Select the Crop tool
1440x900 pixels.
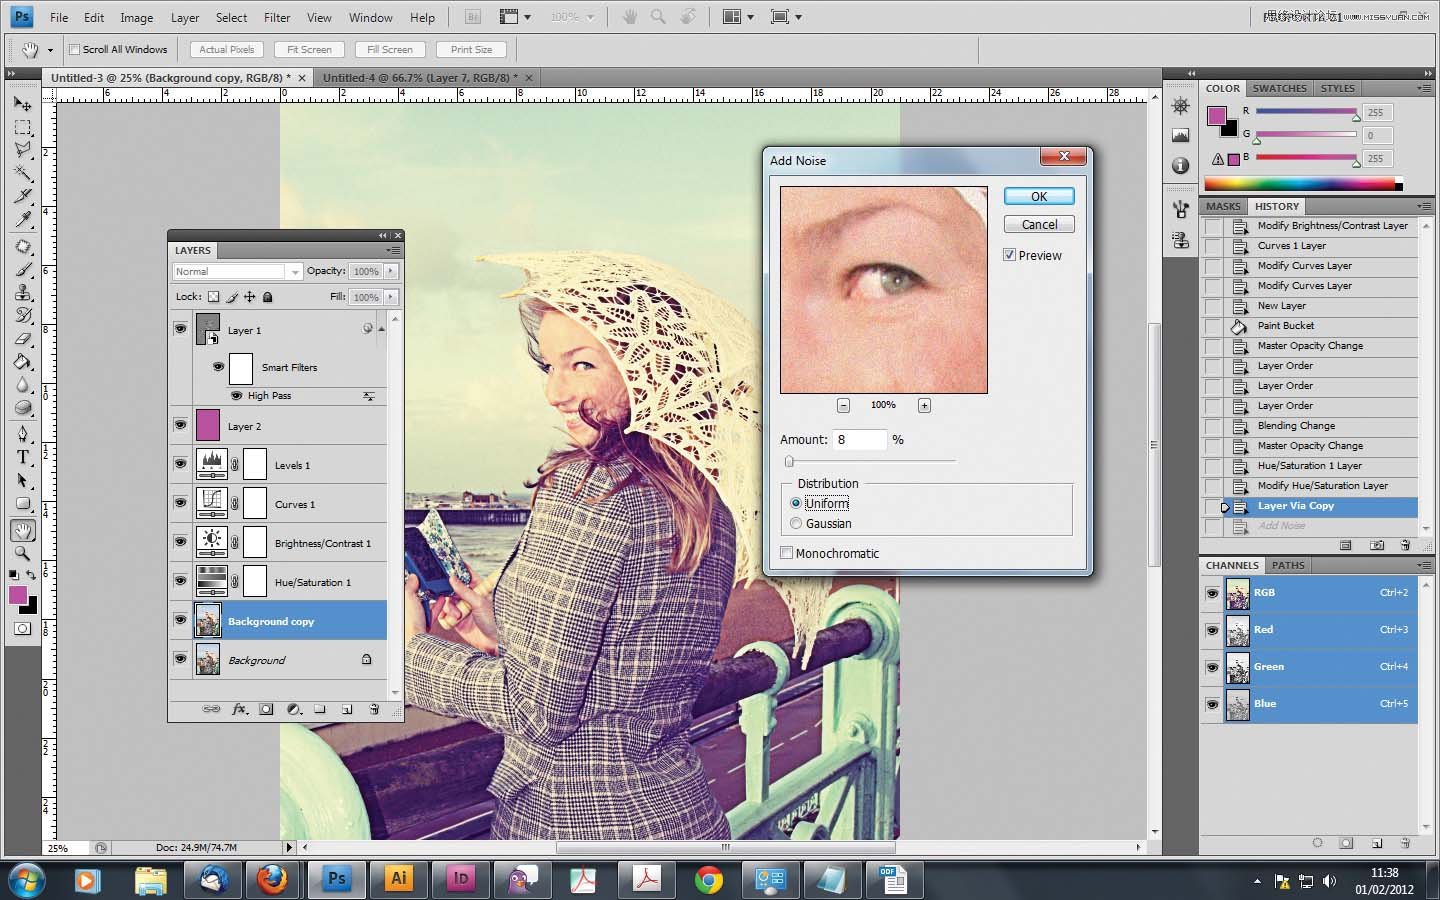22,196
